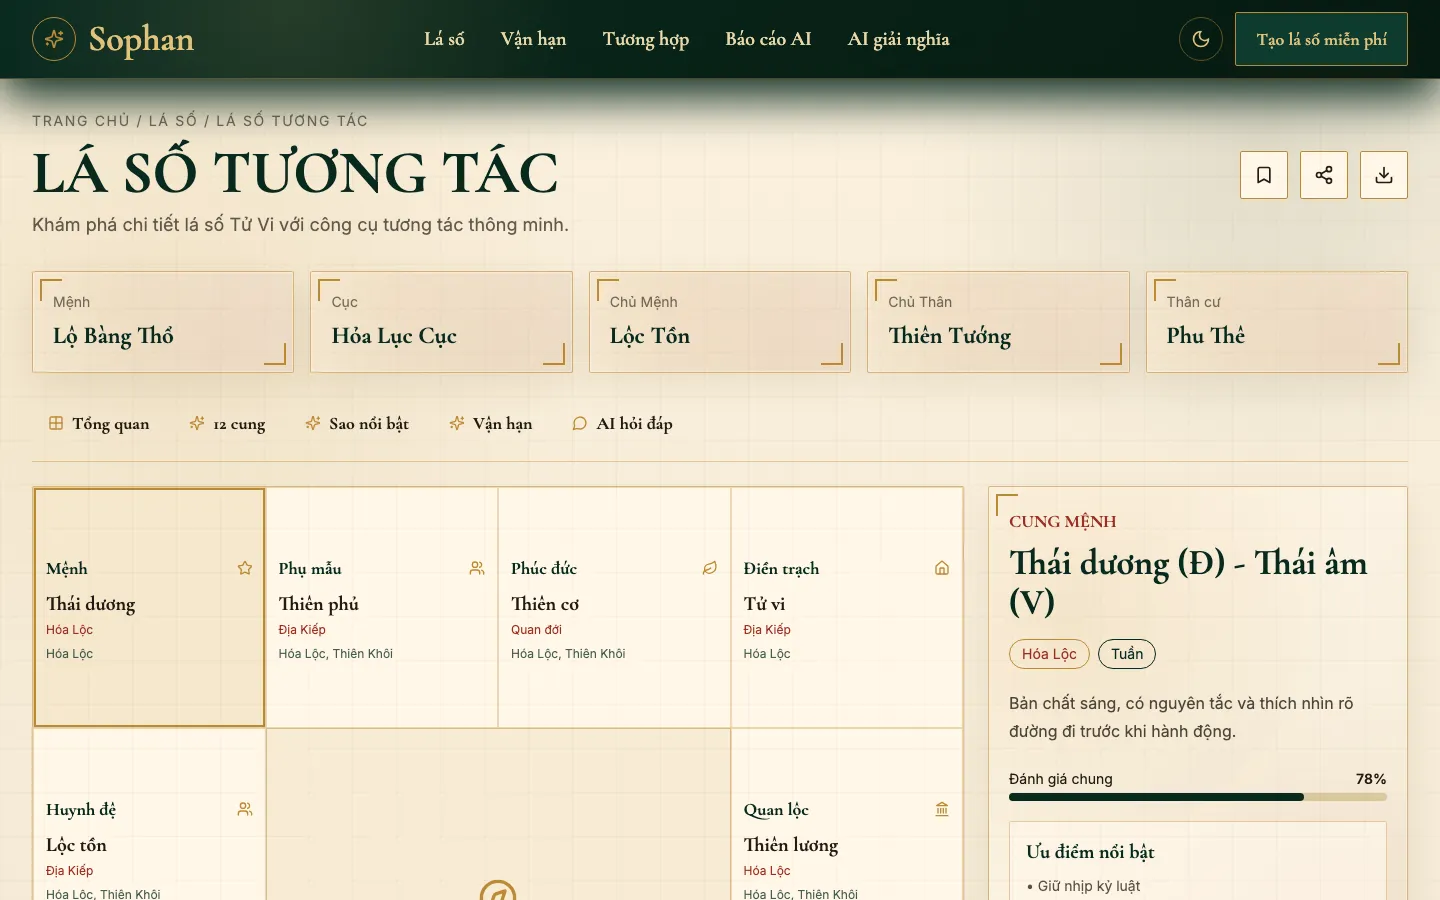Screen dimensions: 1440x900
Task: Click the house icon in the Điền trạch cell
Action: (942, 568)
